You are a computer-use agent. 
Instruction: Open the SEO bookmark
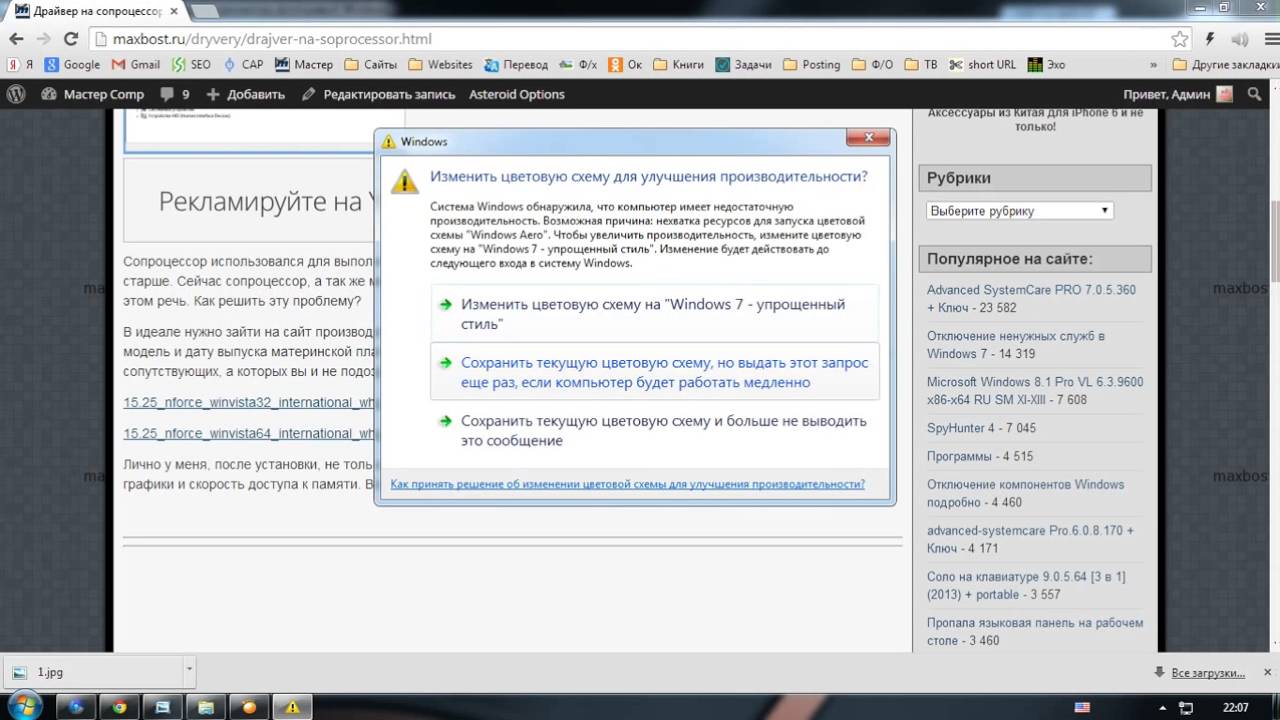pyautogui.click(x=191, y=64)
